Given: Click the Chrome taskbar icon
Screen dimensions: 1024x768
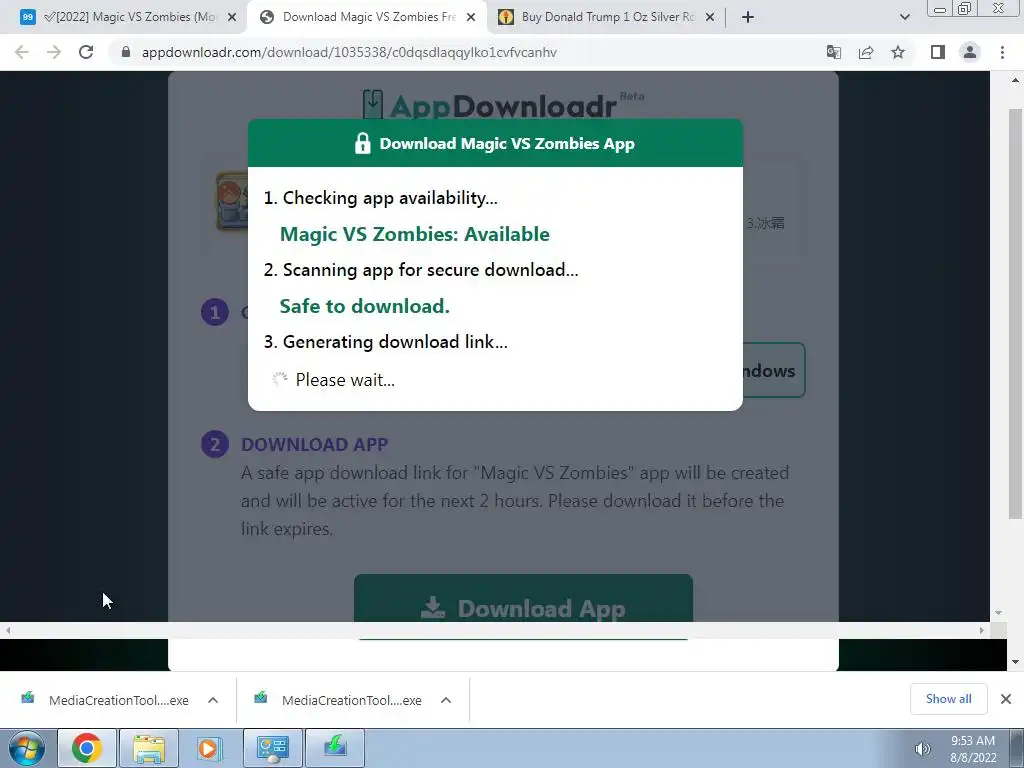Looking at the screenshot, I should point(87,748).
